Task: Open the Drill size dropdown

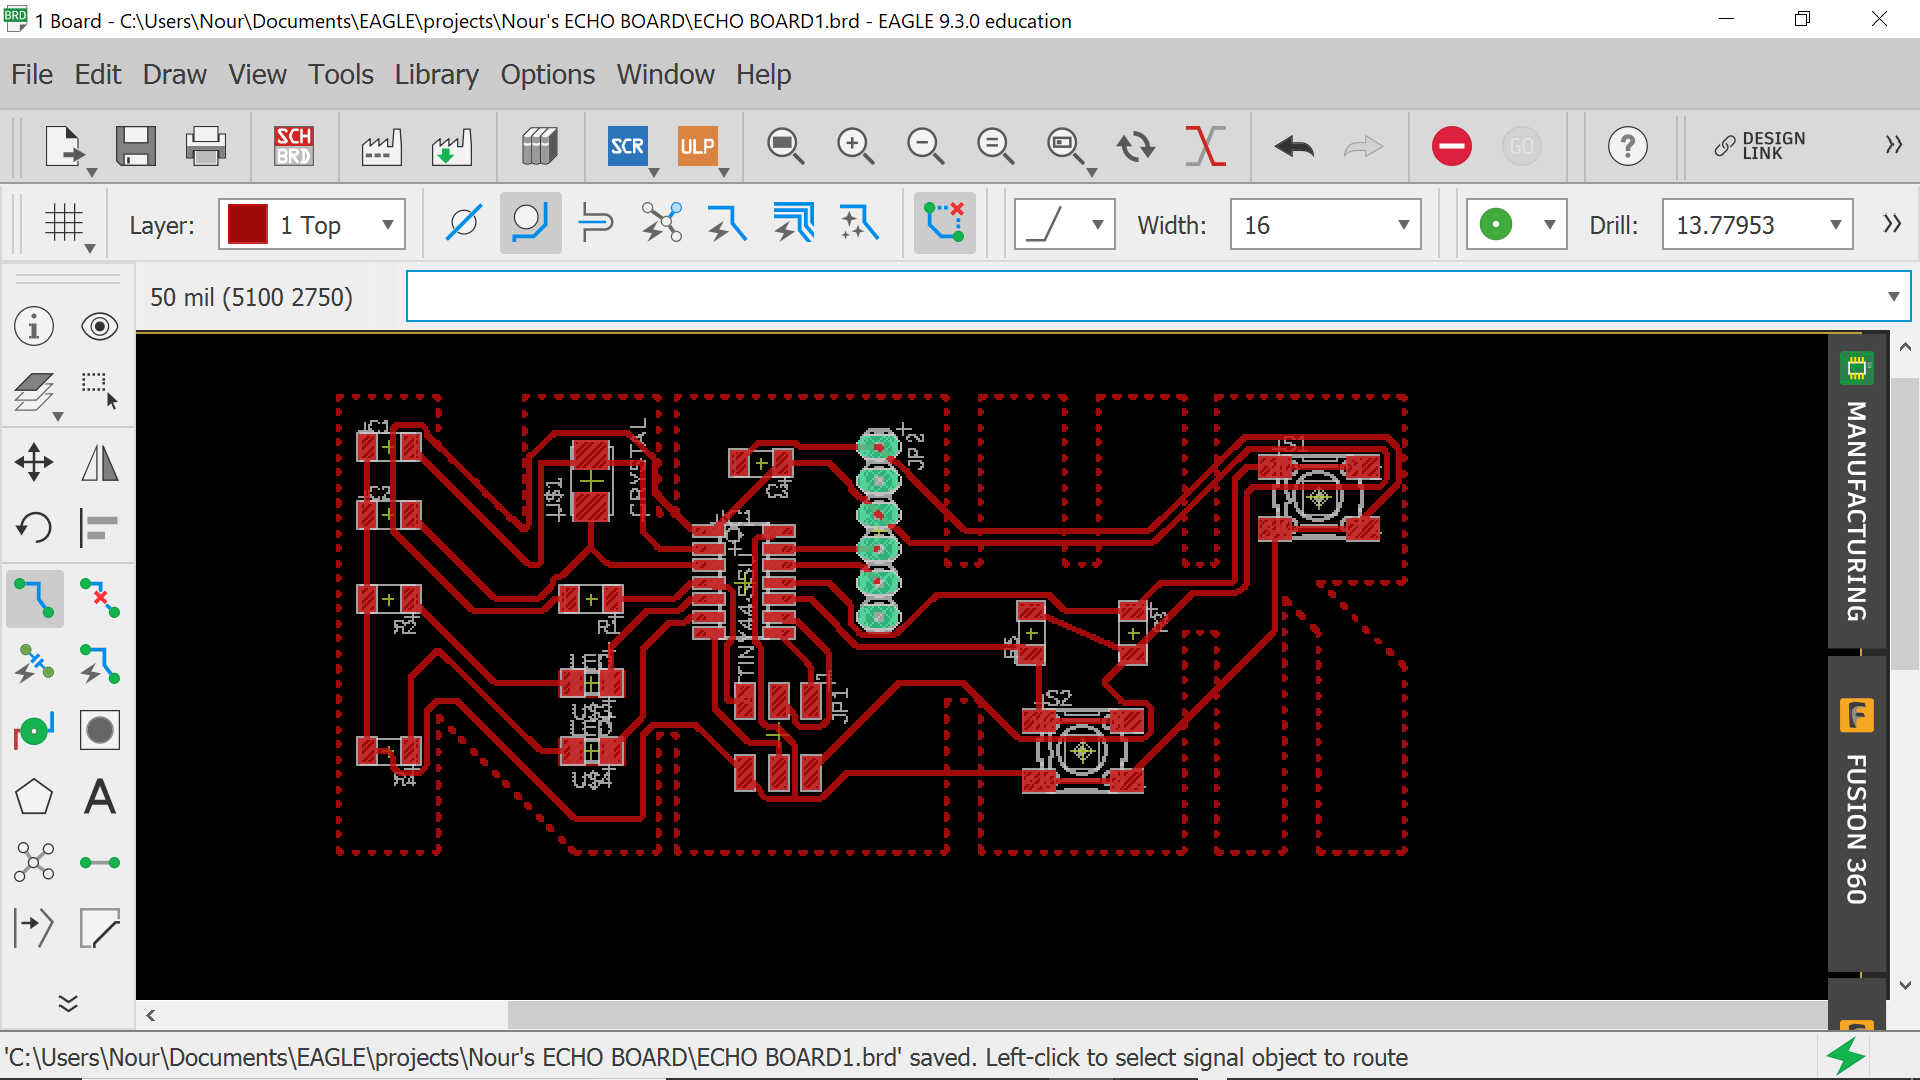Action: 1835,225
